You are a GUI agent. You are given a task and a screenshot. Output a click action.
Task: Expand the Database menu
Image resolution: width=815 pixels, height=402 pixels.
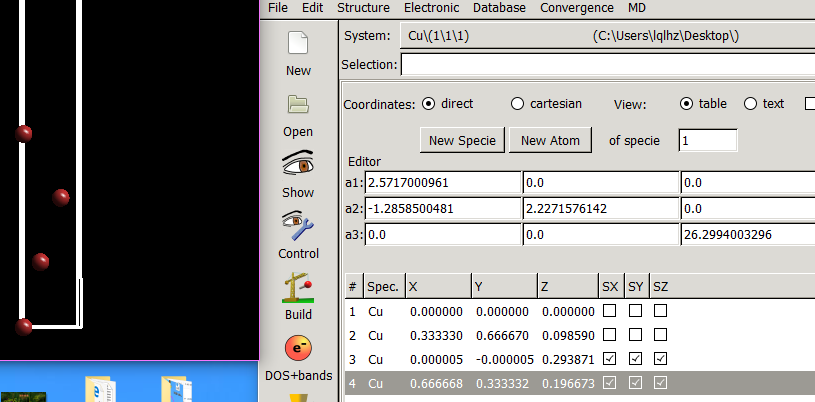[x=499, y=7]
